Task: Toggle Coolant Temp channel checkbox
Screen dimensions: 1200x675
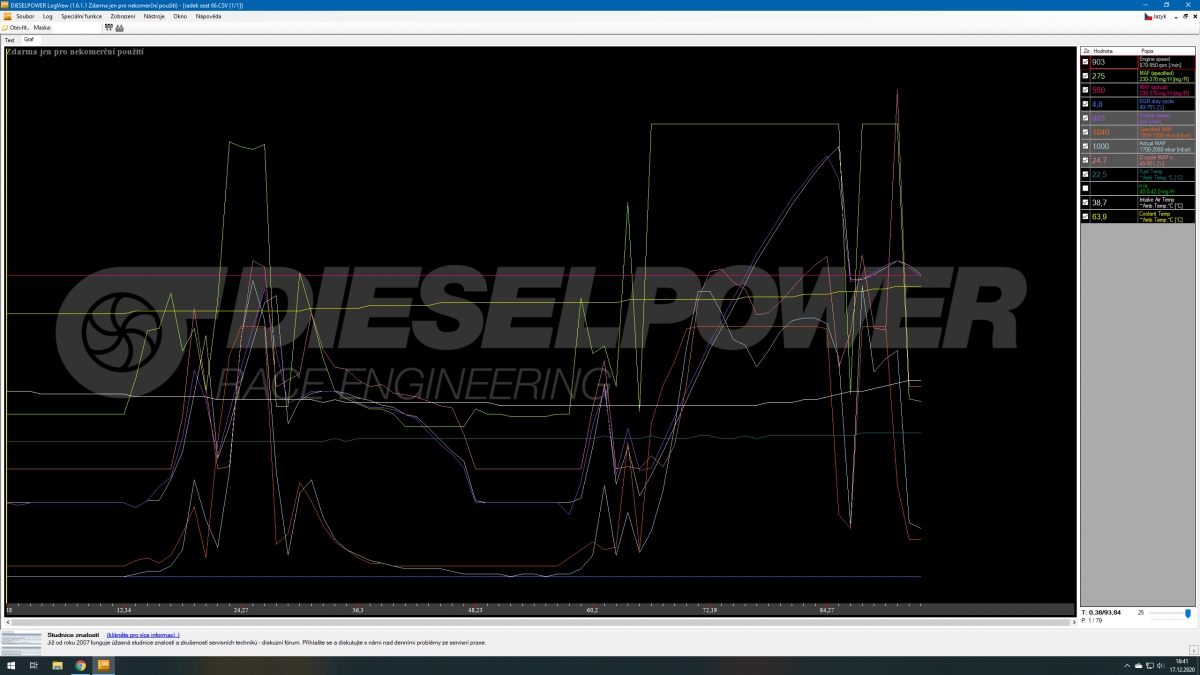Action: [x=1086, y=216]
